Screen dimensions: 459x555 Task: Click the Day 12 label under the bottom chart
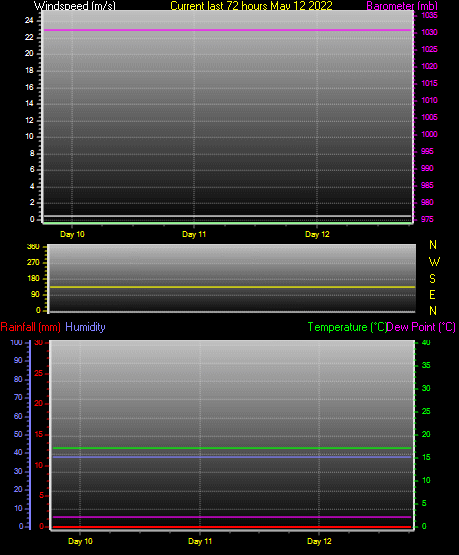coord(319,541)
